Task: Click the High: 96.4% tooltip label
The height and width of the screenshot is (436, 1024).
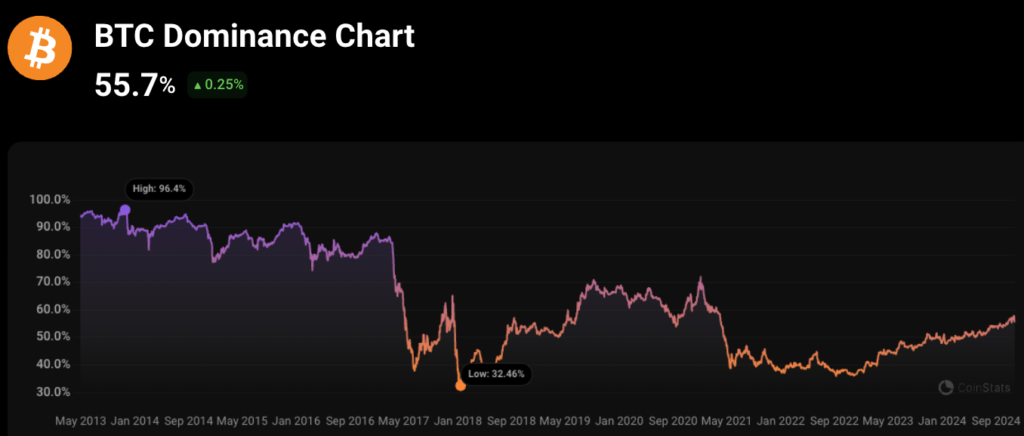Action: (x=160, y=189)
